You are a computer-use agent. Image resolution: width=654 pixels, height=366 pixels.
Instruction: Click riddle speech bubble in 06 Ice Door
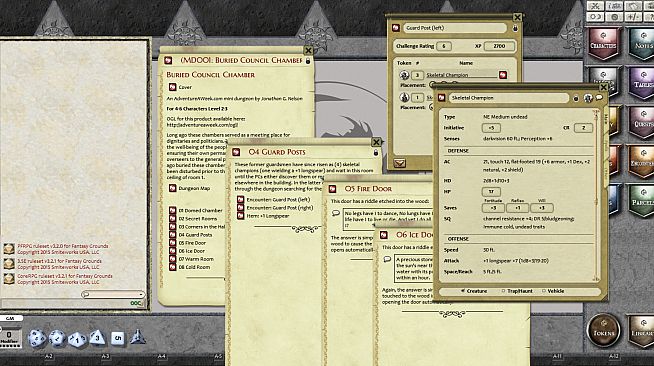[387, 259]
